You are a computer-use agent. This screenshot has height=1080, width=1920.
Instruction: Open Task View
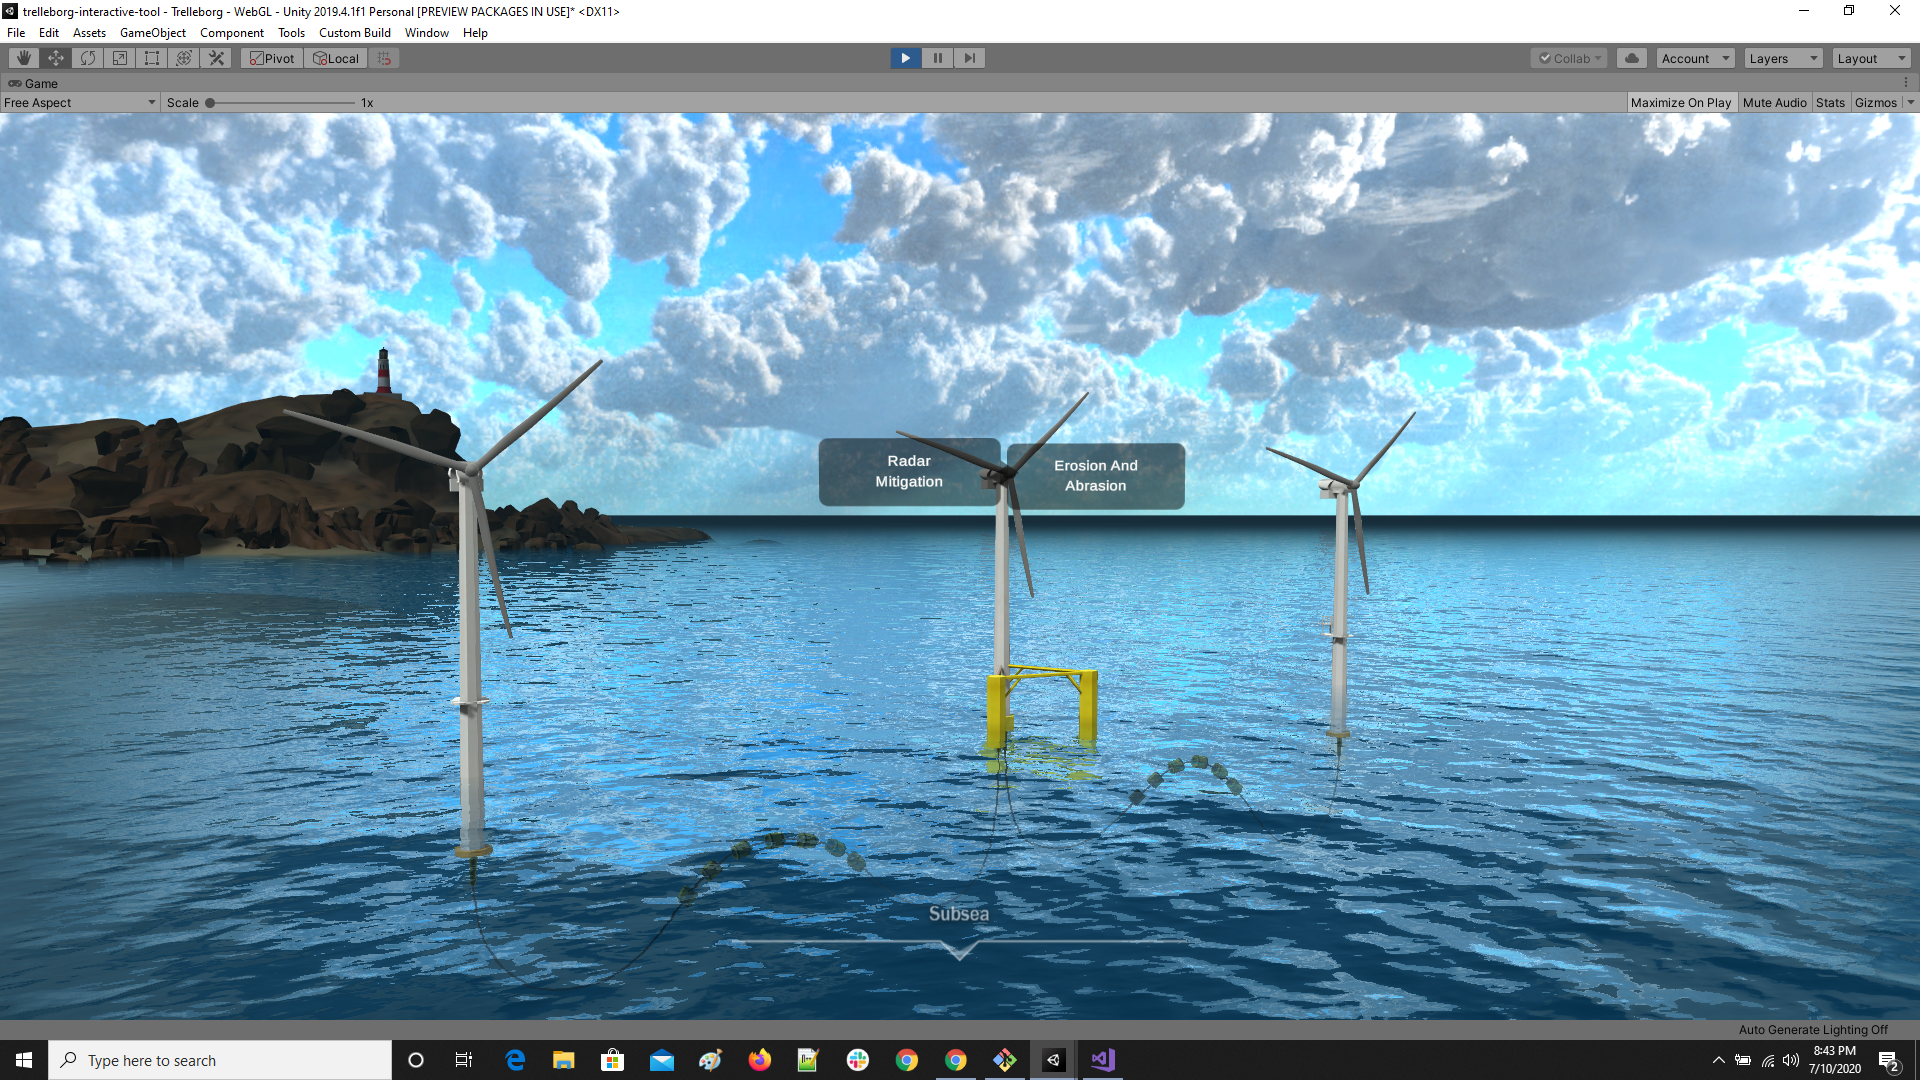point(464,1060)
